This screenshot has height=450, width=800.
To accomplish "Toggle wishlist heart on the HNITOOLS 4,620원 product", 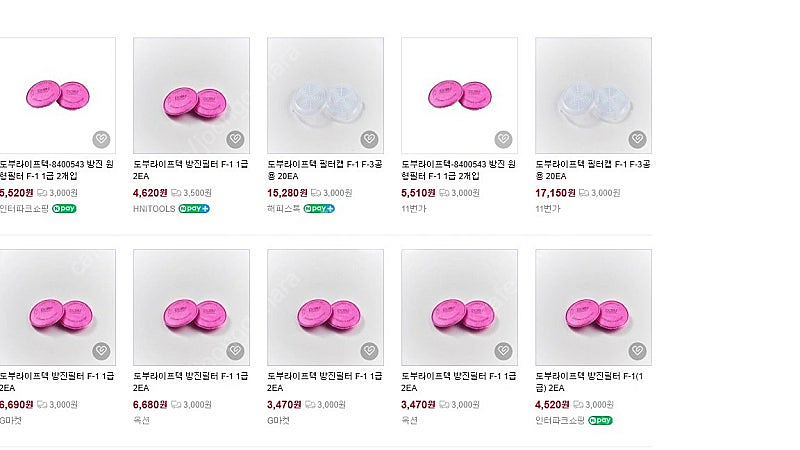I will [x=235, y=139].
